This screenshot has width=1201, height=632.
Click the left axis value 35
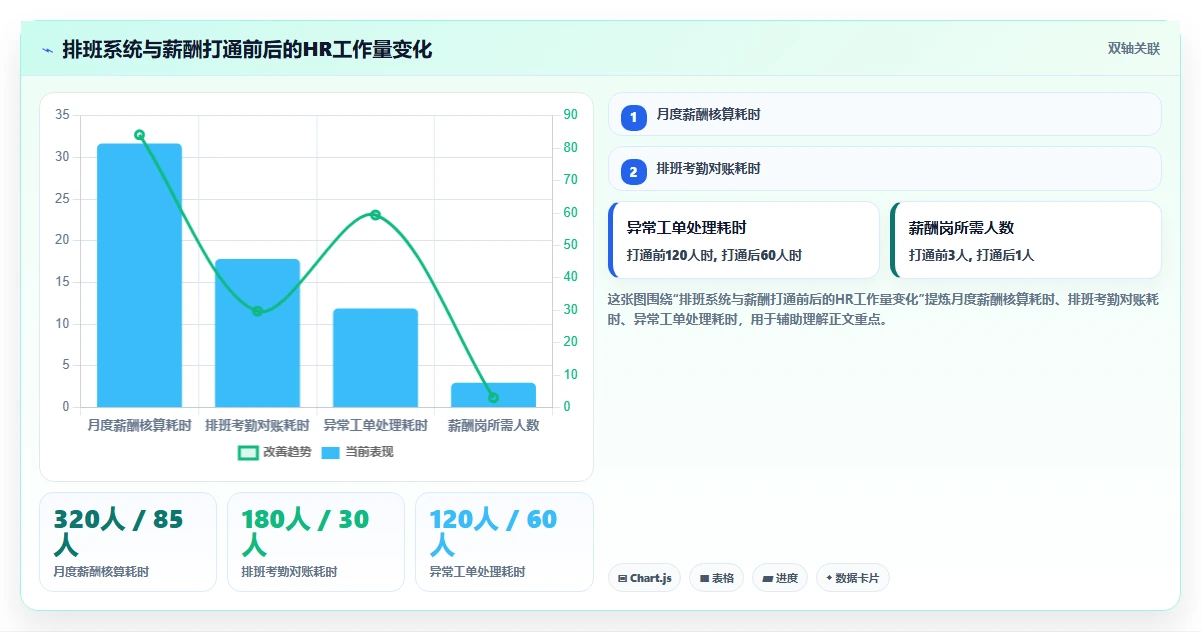(x=62, y=115)
